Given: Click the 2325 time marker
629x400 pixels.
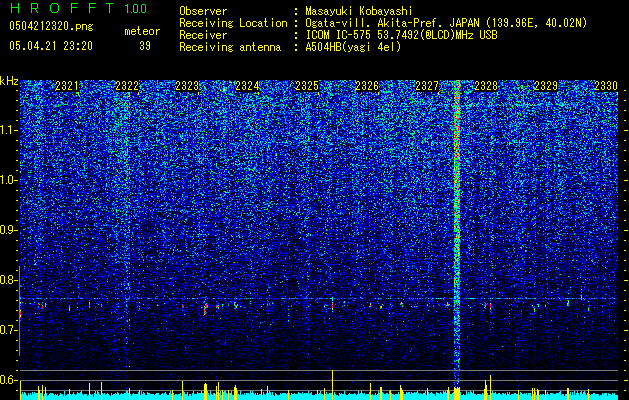Looking at the screenshot, I should (x=307, y=86).
